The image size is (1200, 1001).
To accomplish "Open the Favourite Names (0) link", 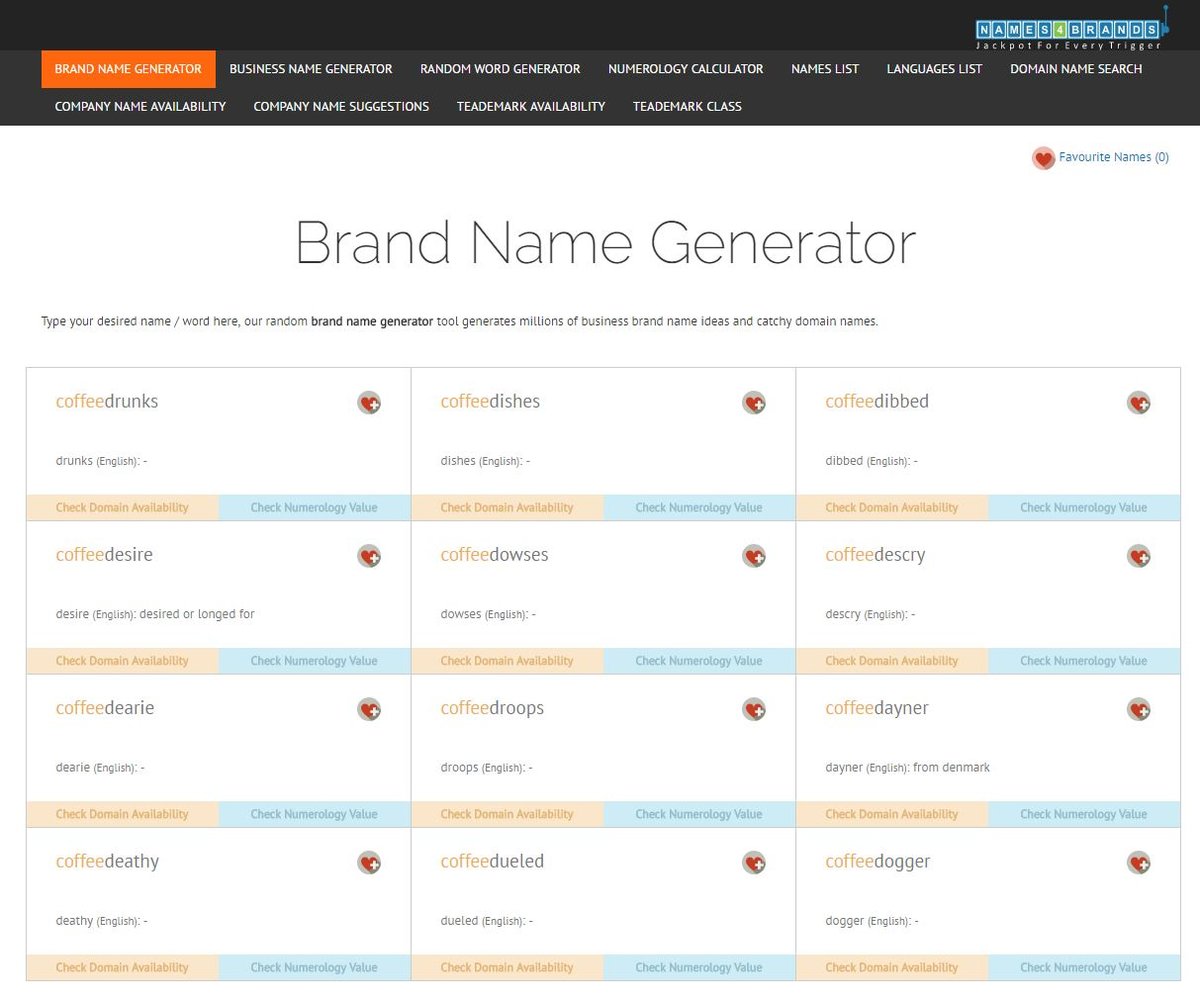I will click(x=1113, y=157).
